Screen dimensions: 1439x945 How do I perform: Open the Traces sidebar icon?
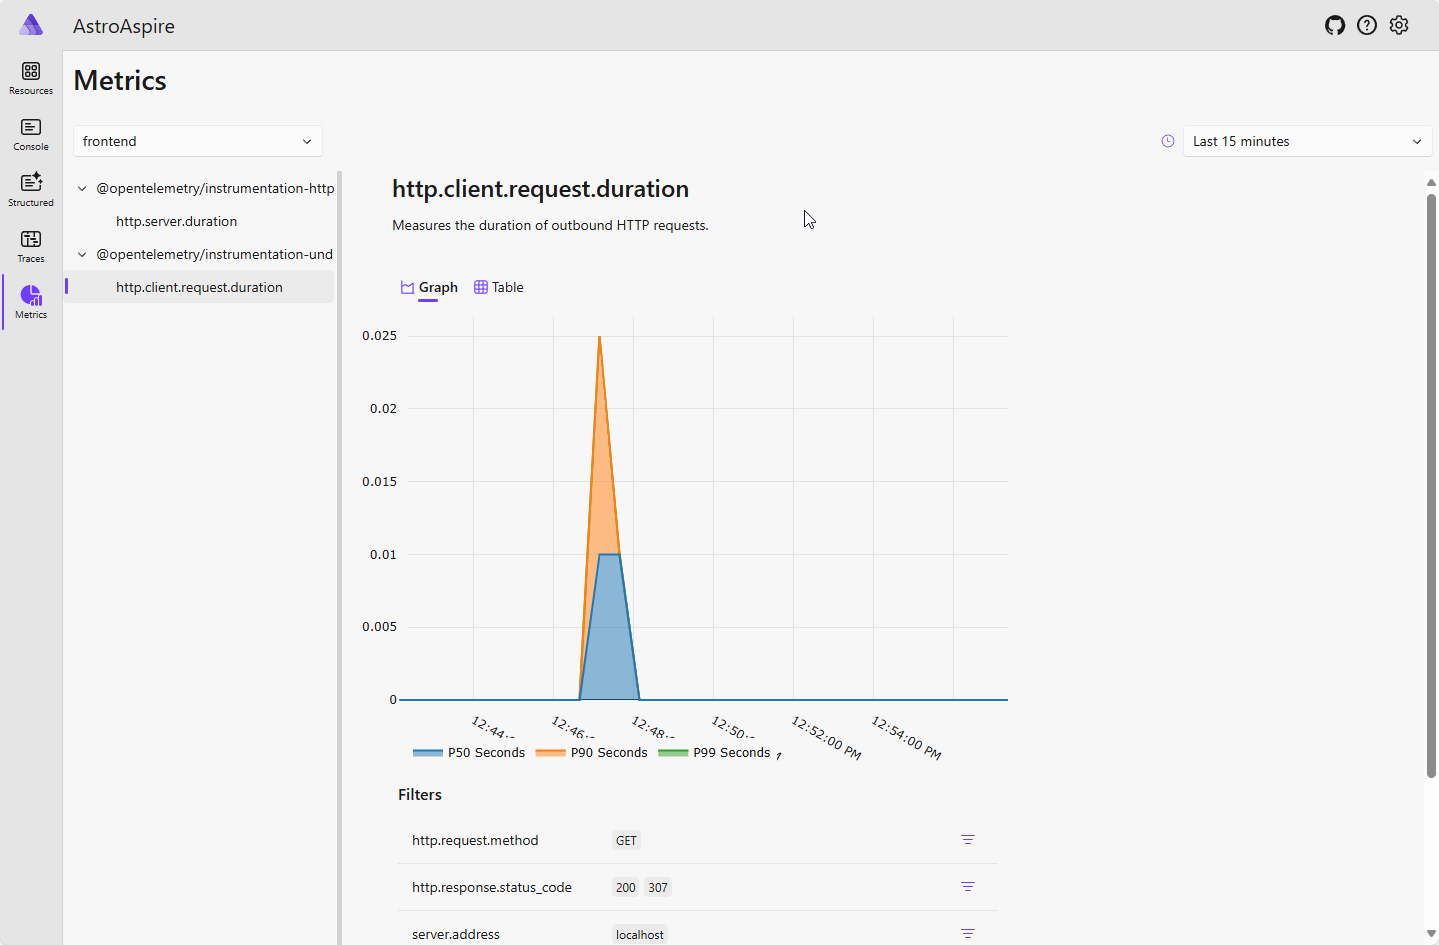tap(31, 246)
